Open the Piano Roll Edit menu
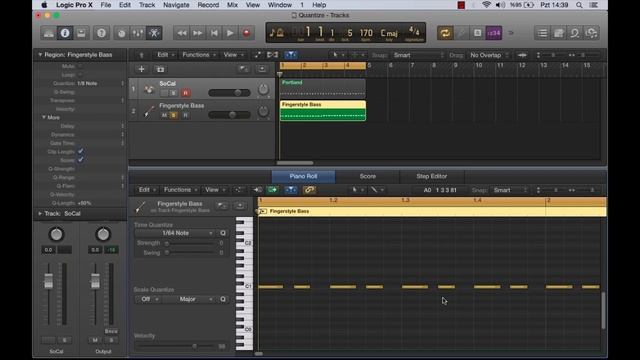 coord(147,190)
